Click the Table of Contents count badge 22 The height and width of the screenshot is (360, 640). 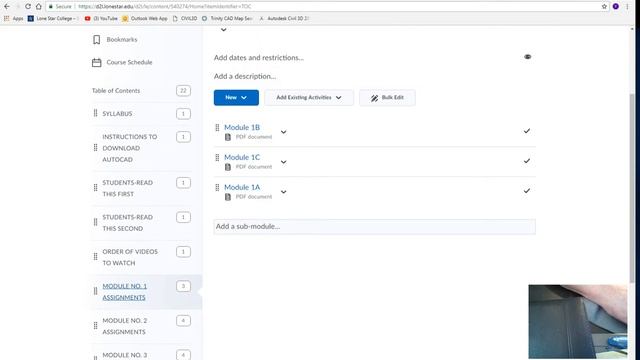[183, 91]
